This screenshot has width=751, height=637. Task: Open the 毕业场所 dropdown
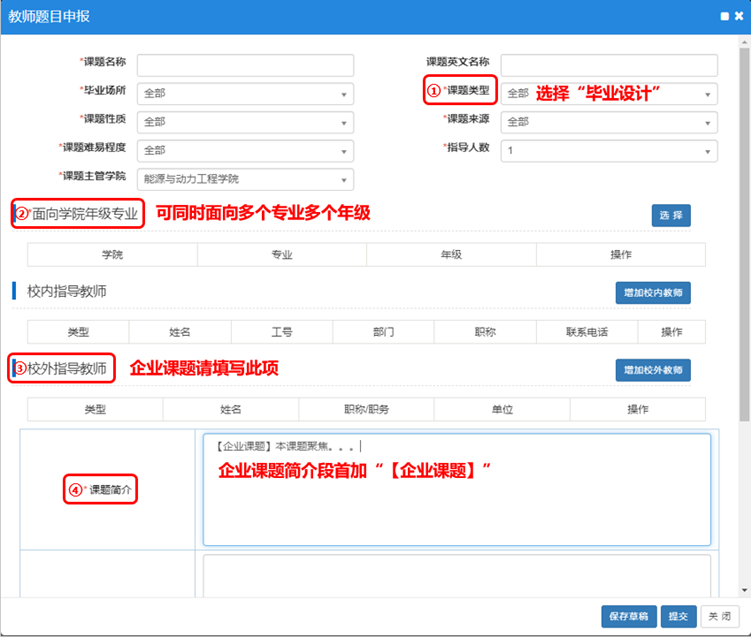tap(245, 94)
